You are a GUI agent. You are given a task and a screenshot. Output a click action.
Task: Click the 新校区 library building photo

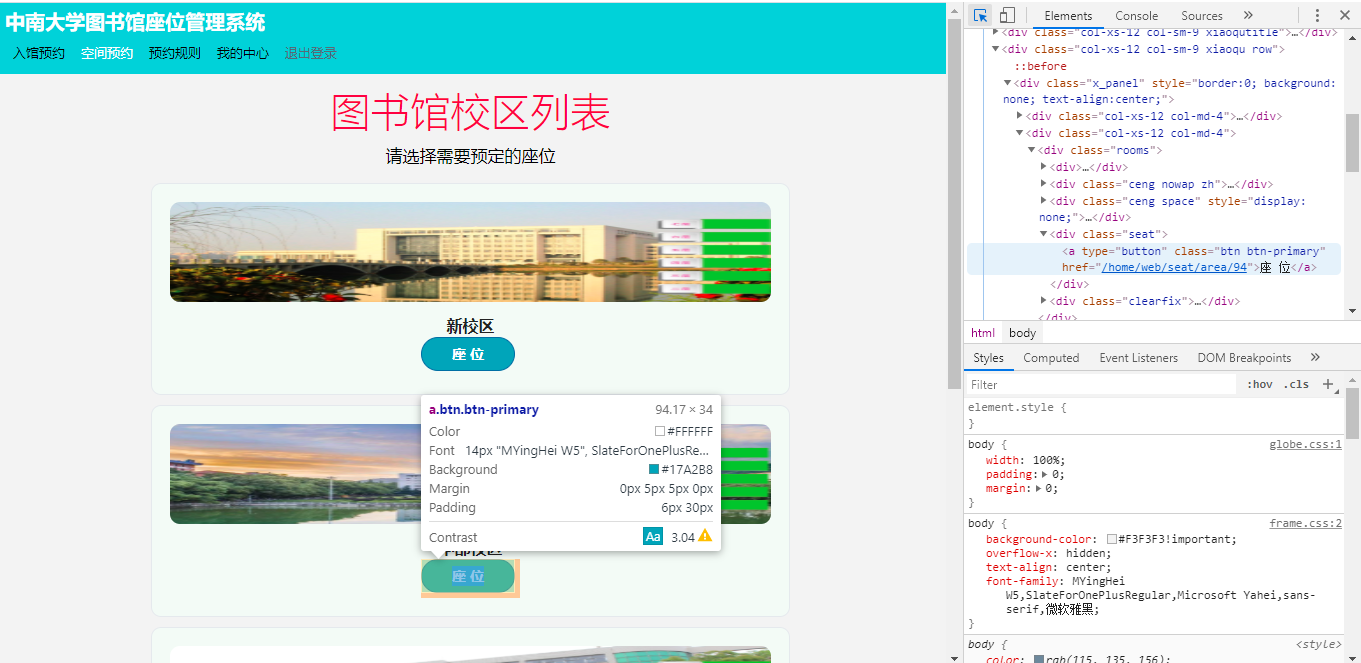[470, 252]
